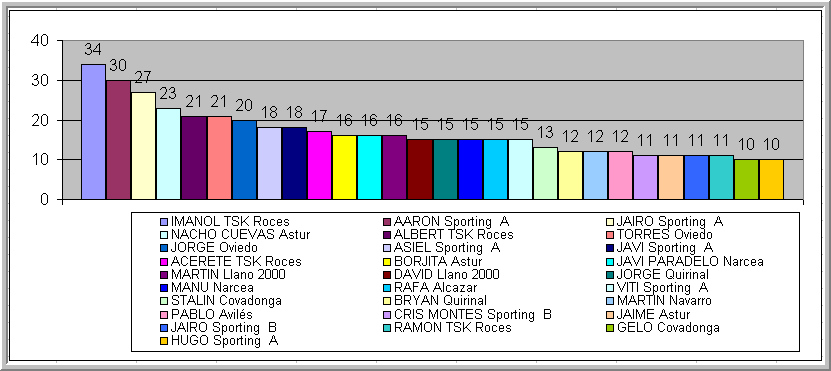The image size is (831, 371).
Task: Click the IMANOL TSK Roces legend swatch
Action: [x=165, y=222]
